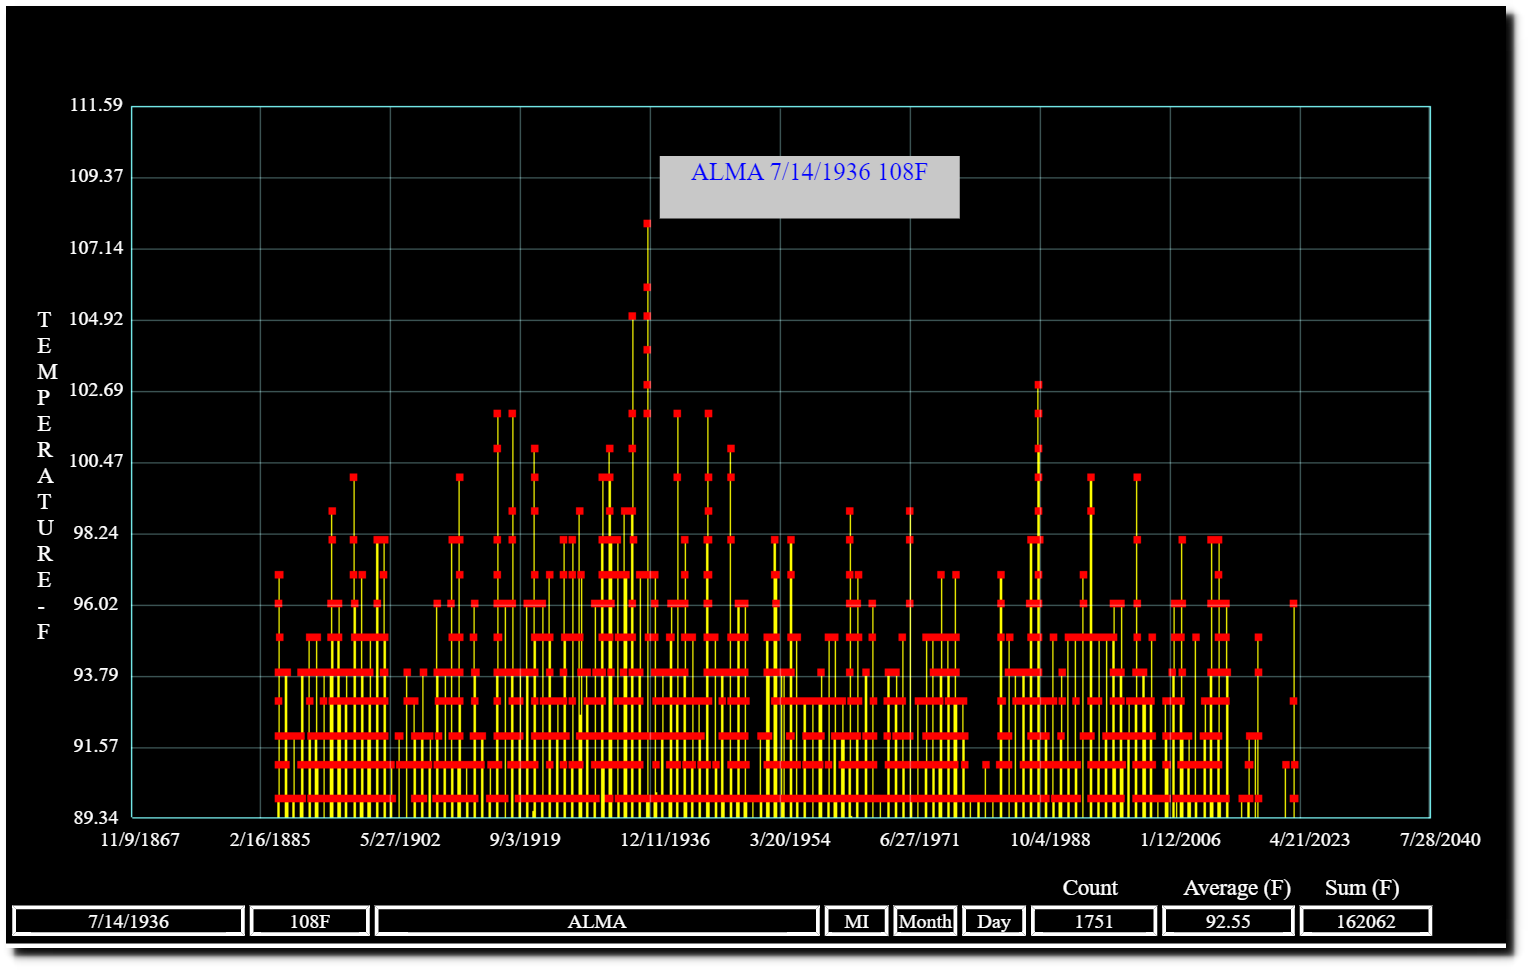Click y-axis label 93.79
Screen dimensions: 1528x970
coord(96,675)
